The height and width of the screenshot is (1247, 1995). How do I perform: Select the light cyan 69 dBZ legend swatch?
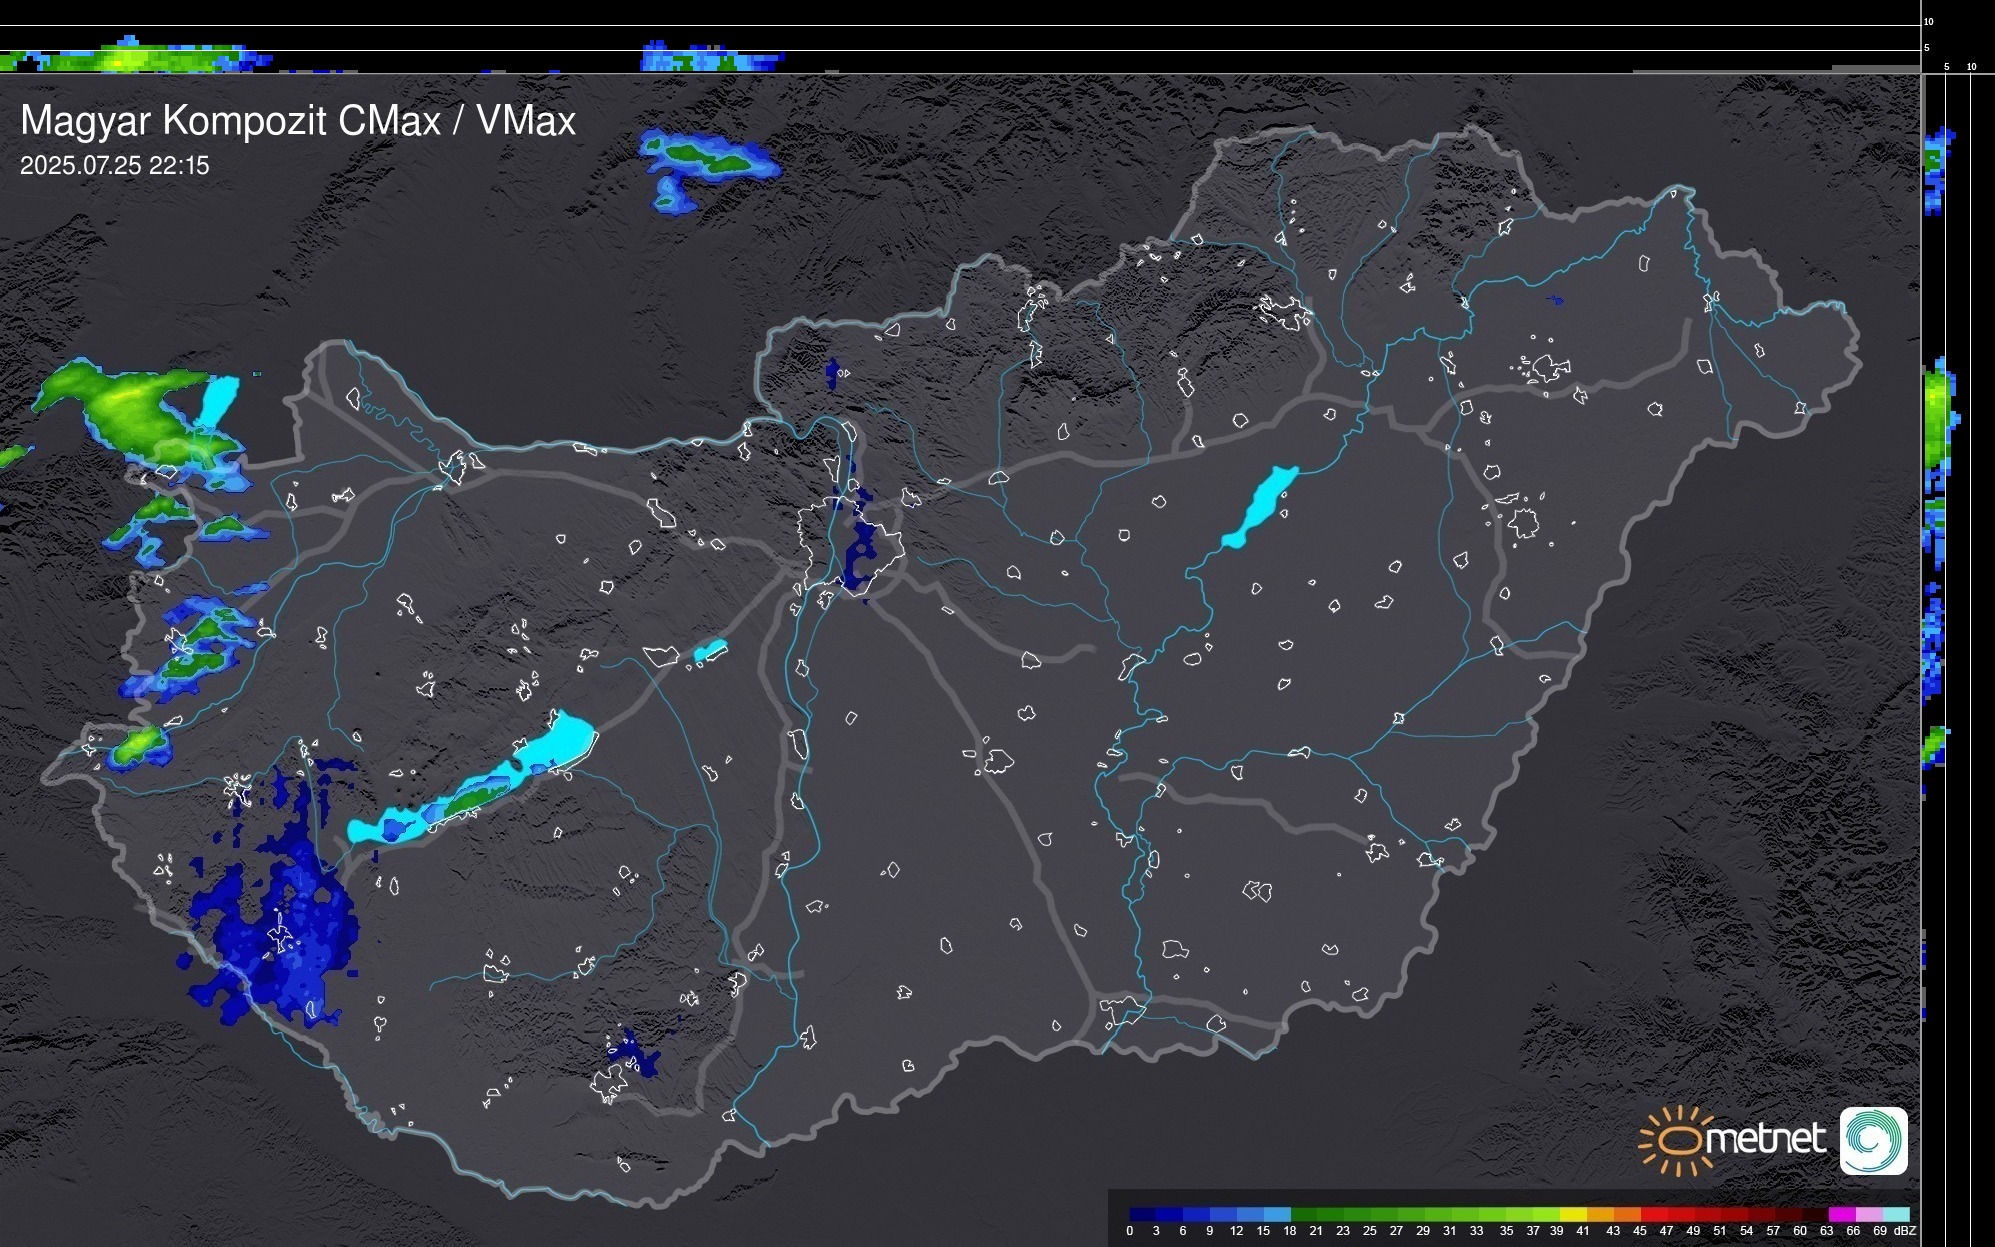pos(1894,1214)
